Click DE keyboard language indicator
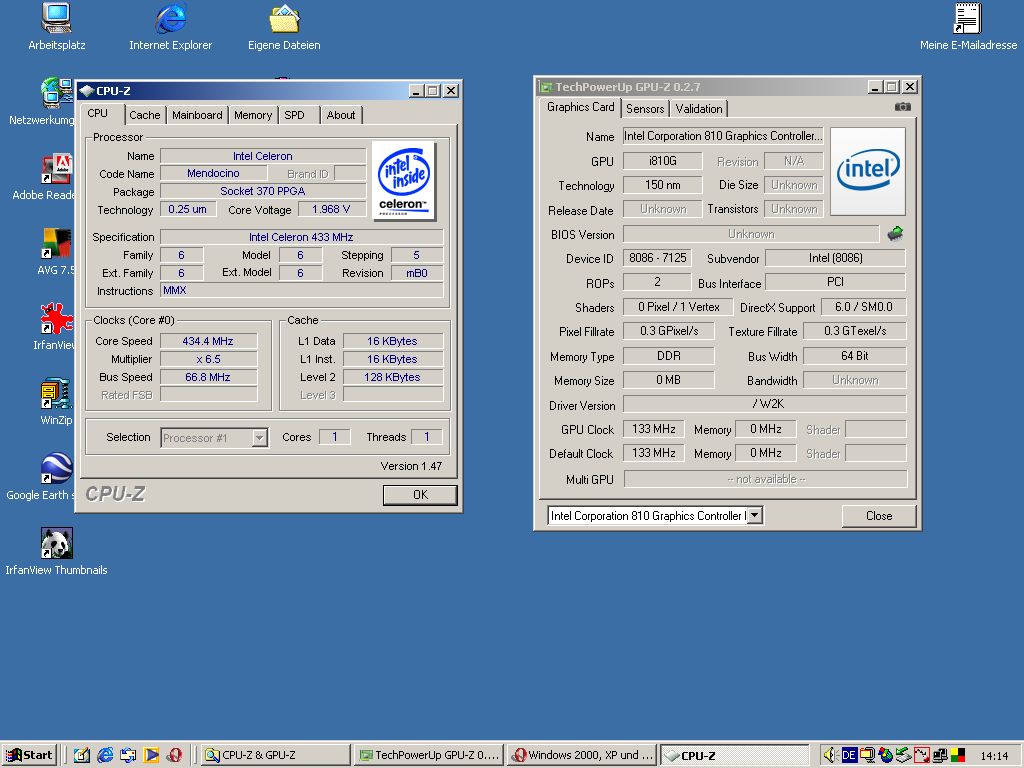 click(849, 756)
